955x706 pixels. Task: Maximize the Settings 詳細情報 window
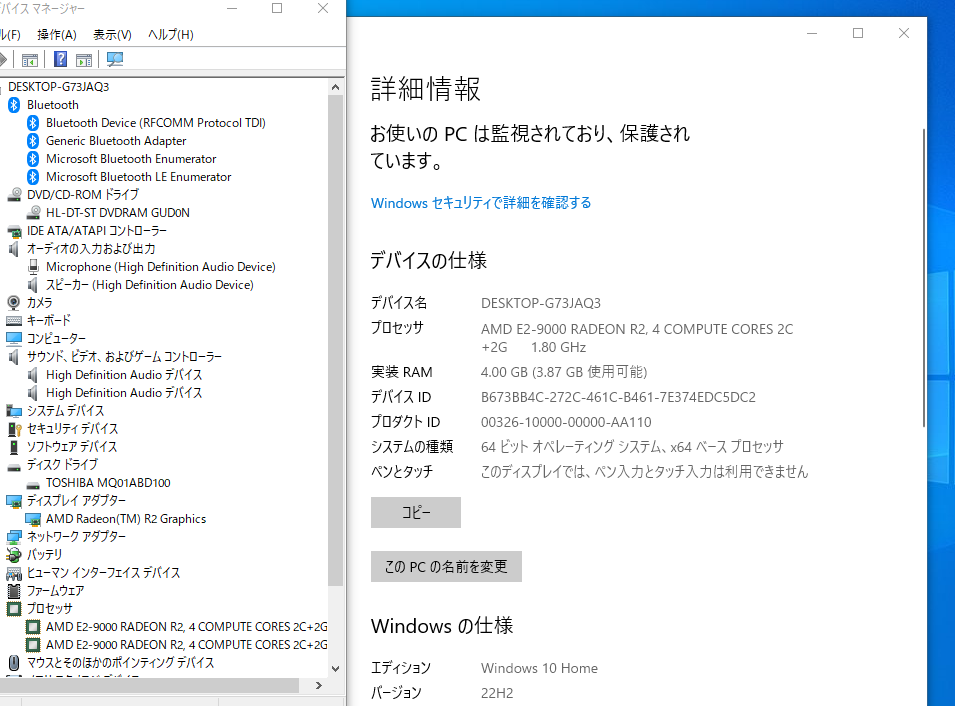(858, 34)
